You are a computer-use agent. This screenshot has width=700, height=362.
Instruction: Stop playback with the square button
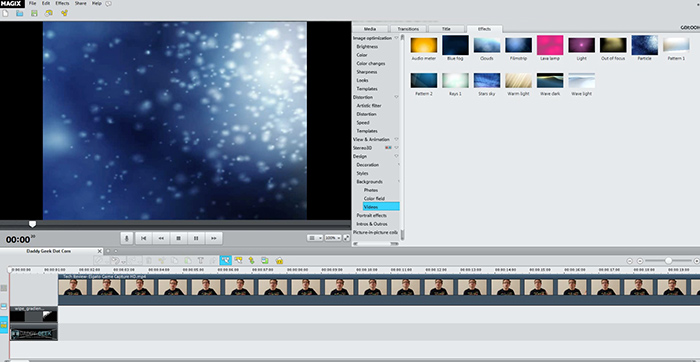(x=179, y=238)
